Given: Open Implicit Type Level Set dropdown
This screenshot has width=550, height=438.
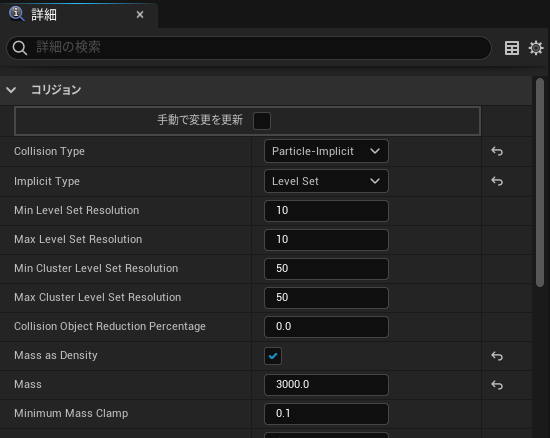Looking at the screenshot, I should click(x=326, y=181).
